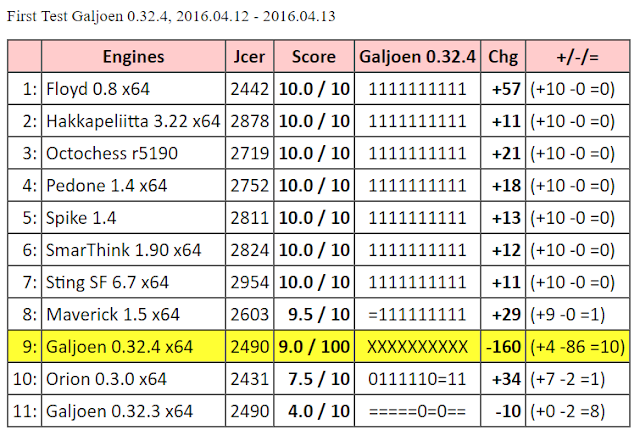Click the +57 change value
Screen dimensions: 640x436
pos(506,89)
